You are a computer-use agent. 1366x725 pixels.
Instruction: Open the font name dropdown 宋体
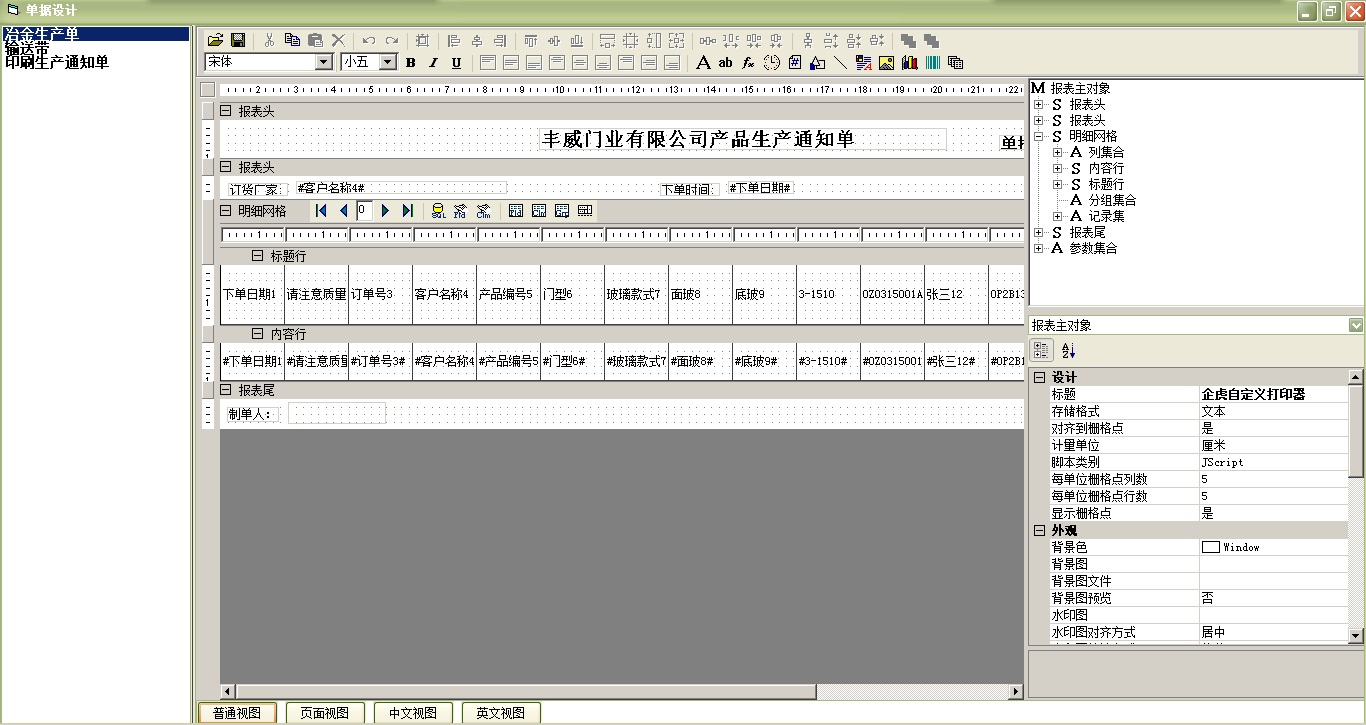(x=323, y=62)
